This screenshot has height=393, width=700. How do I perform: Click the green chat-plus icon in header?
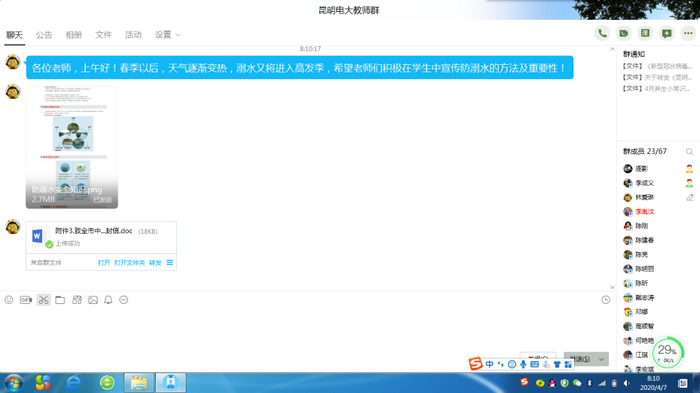click(667, 33)
